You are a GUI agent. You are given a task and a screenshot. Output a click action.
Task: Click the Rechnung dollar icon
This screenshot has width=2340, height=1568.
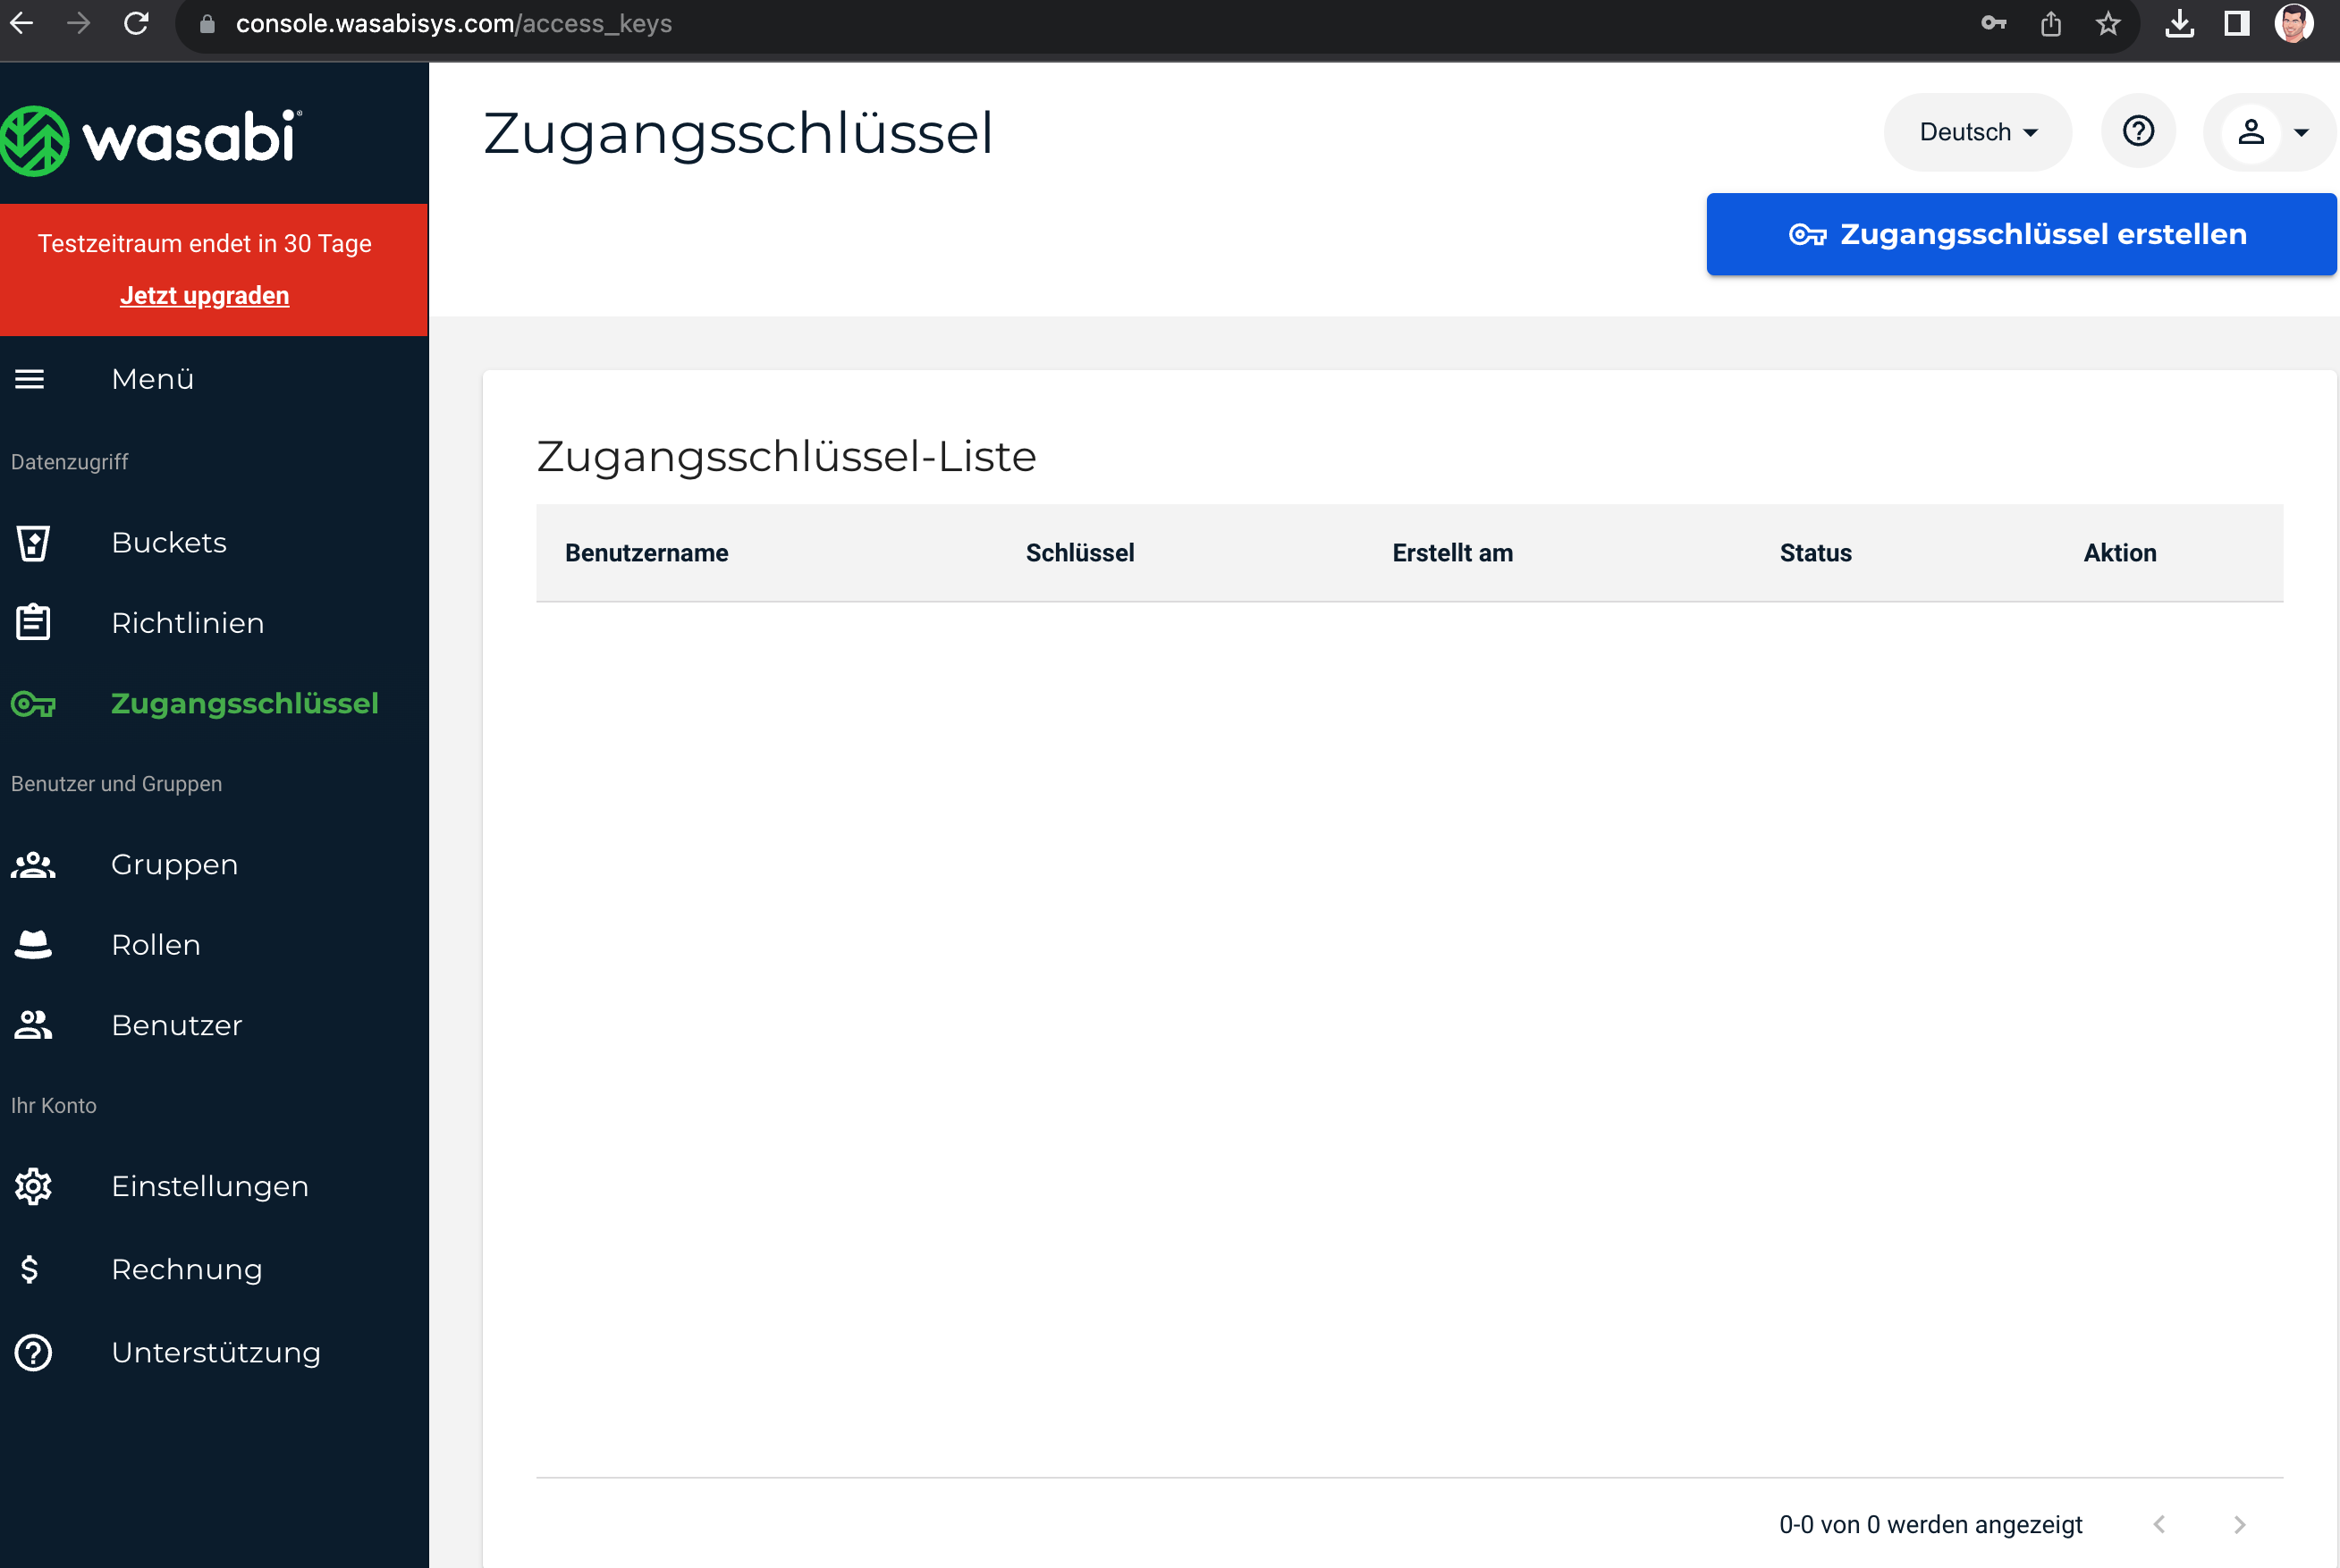(30, 1269)
